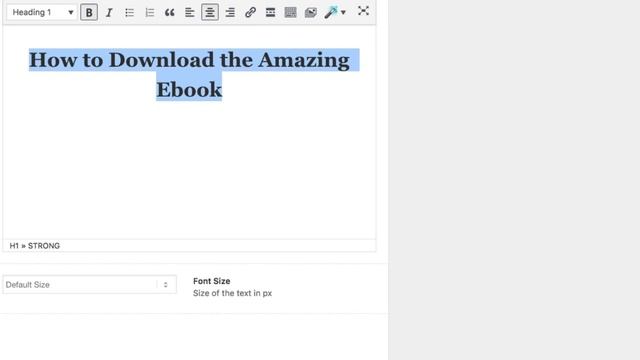The width and height of the screenshot is (640, 360).
Task: Open the Heading 1 format dropdown
Action: [x=42, y=12]
